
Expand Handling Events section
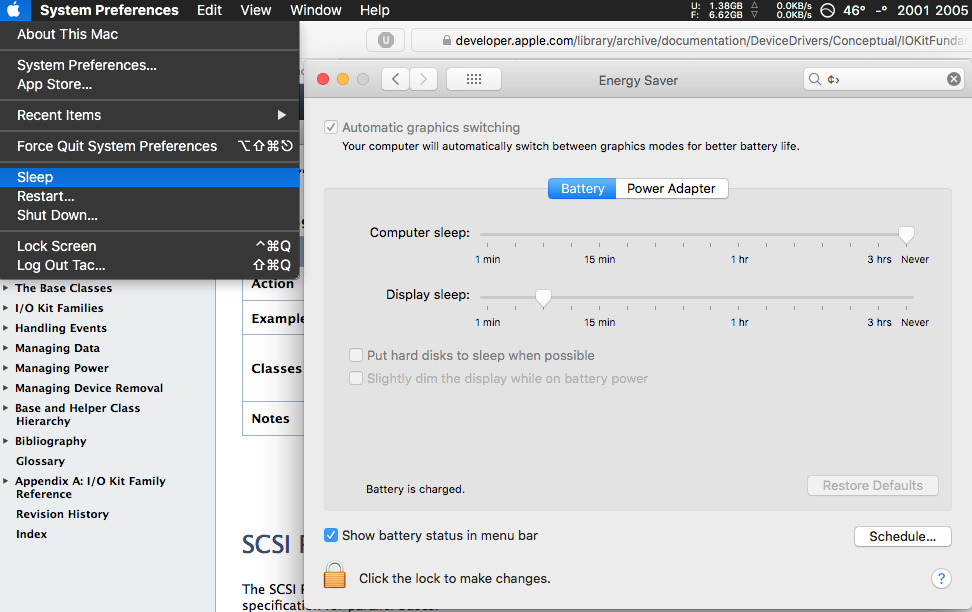pos(6,327)
